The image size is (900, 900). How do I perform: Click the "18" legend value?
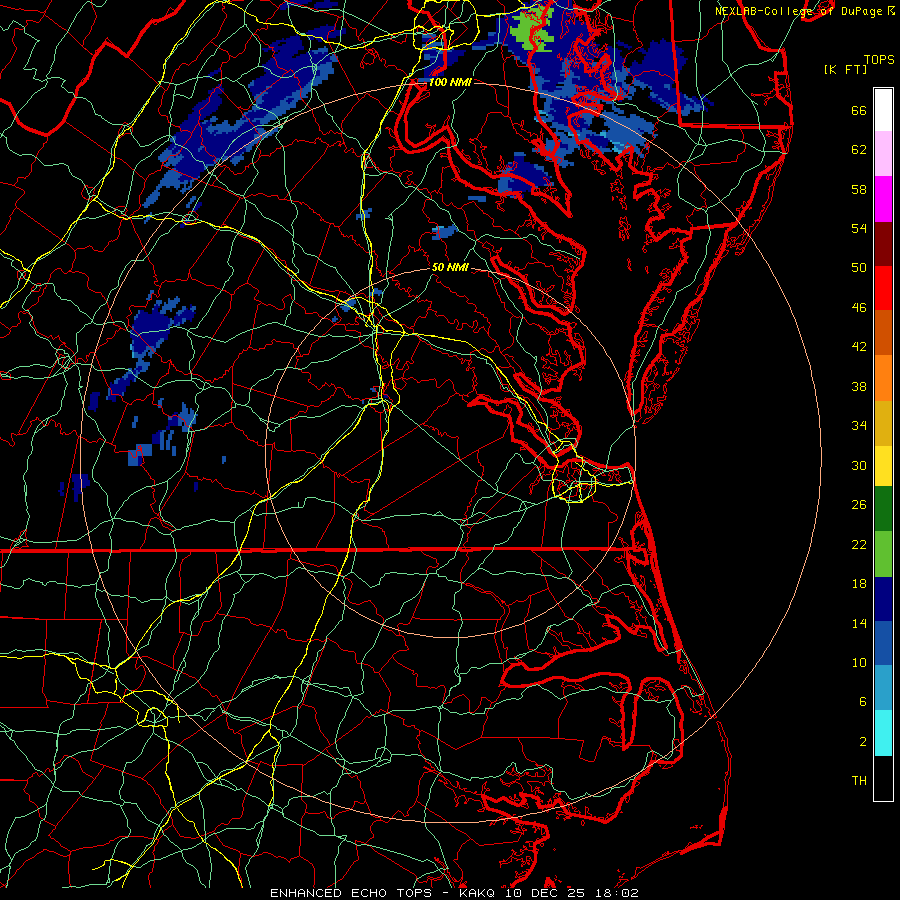coord(859,584)
